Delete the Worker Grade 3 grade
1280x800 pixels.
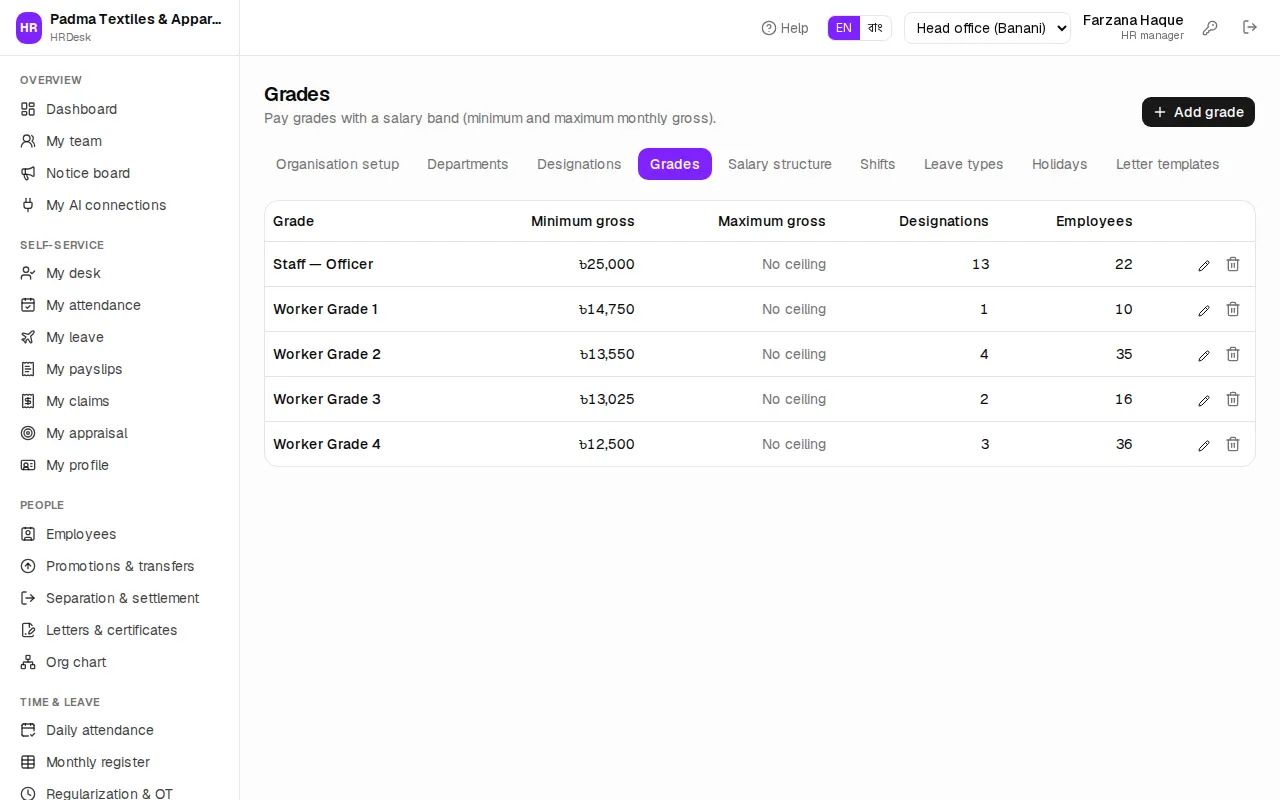coord(1233,400)
